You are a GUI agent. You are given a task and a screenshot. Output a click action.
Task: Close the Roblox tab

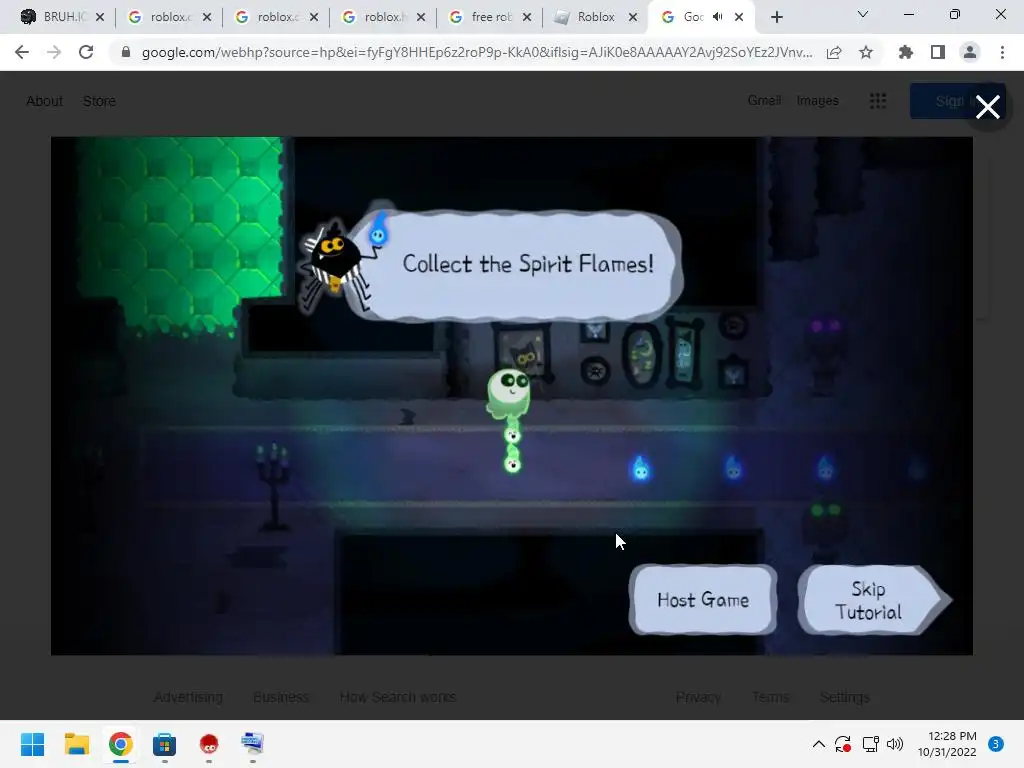(633, 17)
